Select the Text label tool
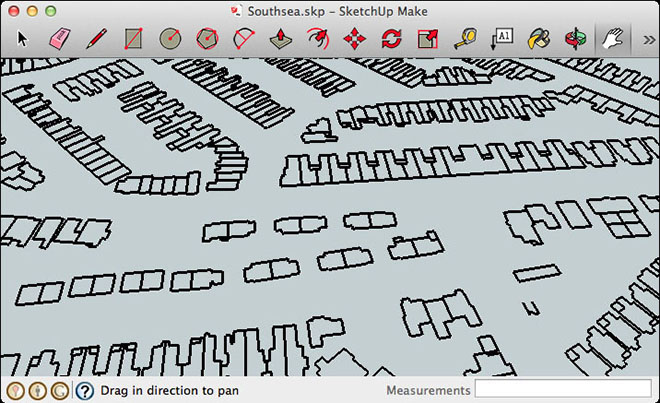Image resolution: width=660 pixels, height=403 pixels. click(x=502, y=39)
